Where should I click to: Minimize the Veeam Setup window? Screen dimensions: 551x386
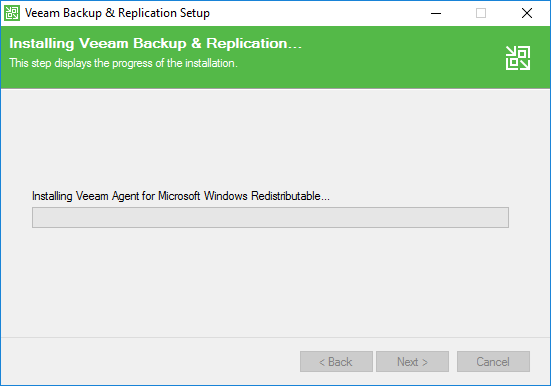[436, 13]
